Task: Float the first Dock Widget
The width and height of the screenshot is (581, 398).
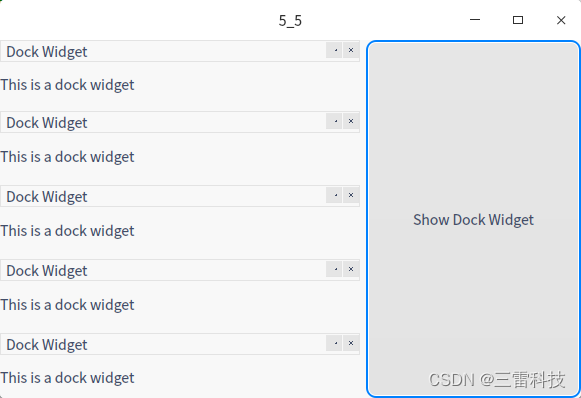Action: 334,50
